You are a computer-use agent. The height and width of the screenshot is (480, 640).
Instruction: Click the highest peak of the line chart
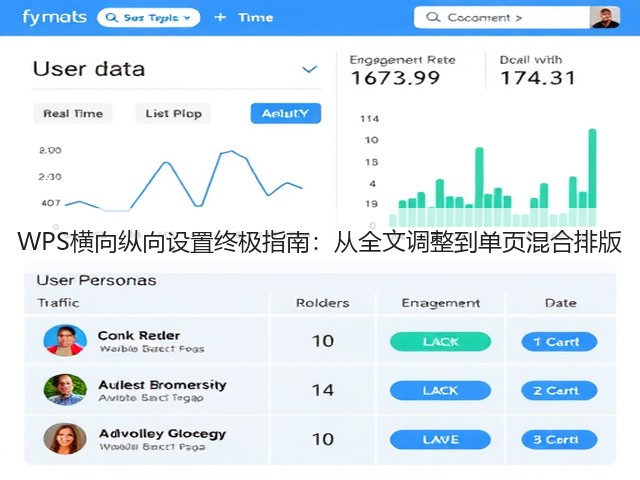(x=231, y=151)
